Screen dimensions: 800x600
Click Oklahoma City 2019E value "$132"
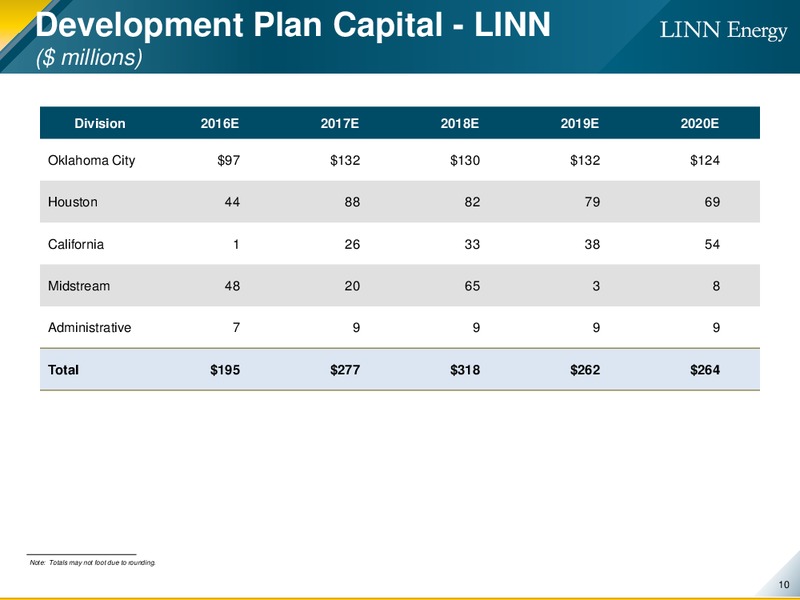point(585,161)
